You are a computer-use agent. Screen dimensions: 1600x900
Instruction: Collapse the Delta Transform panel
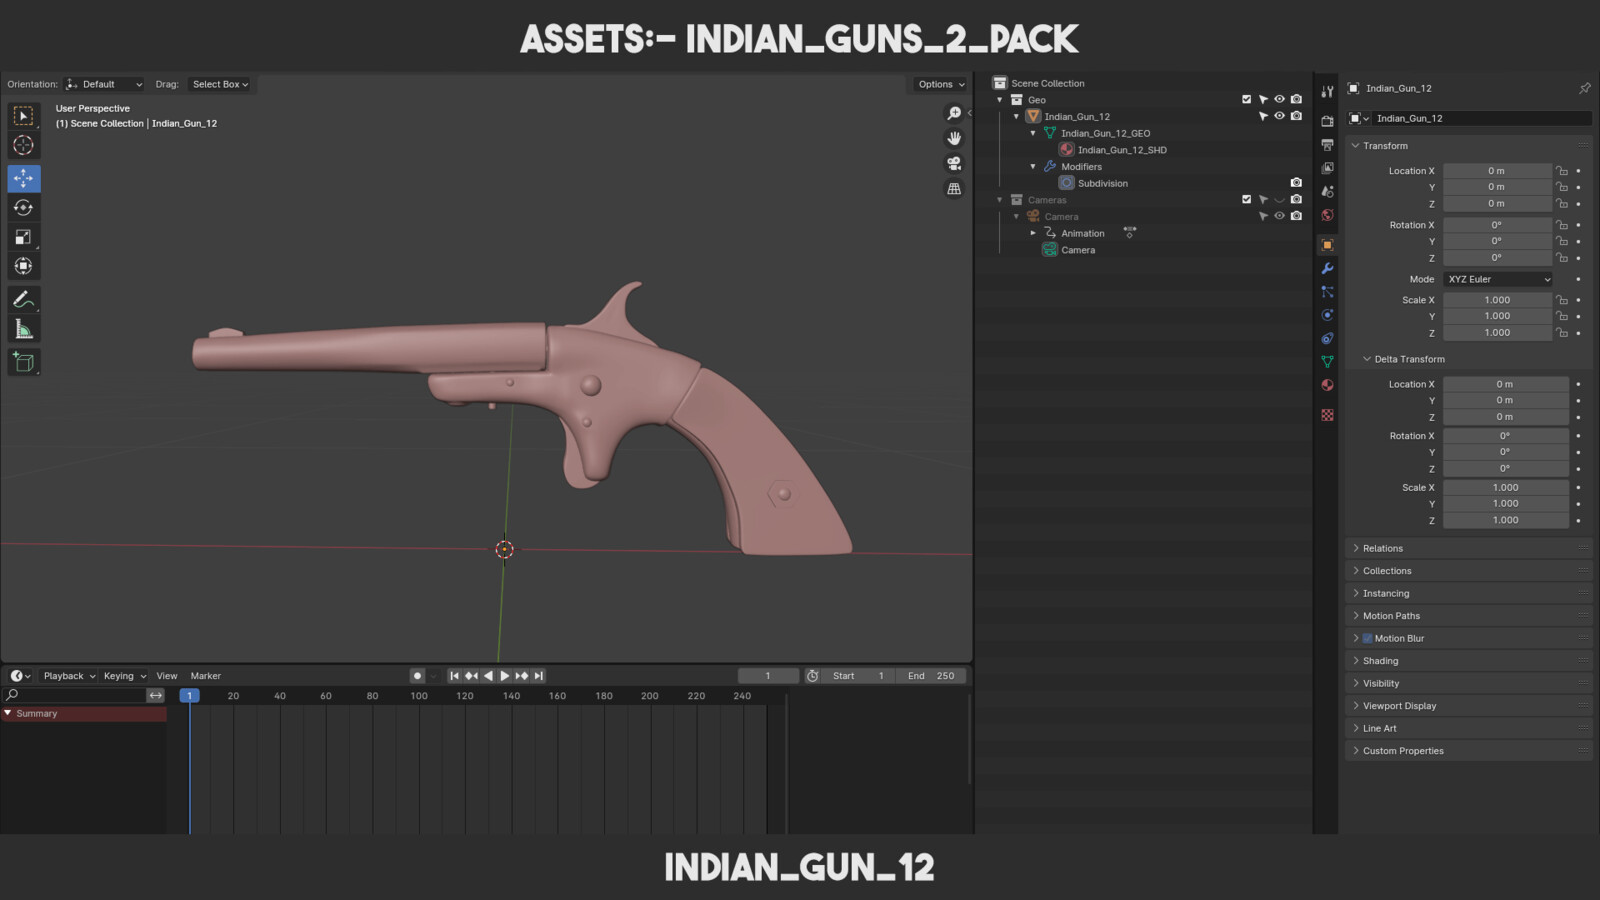1409,359
